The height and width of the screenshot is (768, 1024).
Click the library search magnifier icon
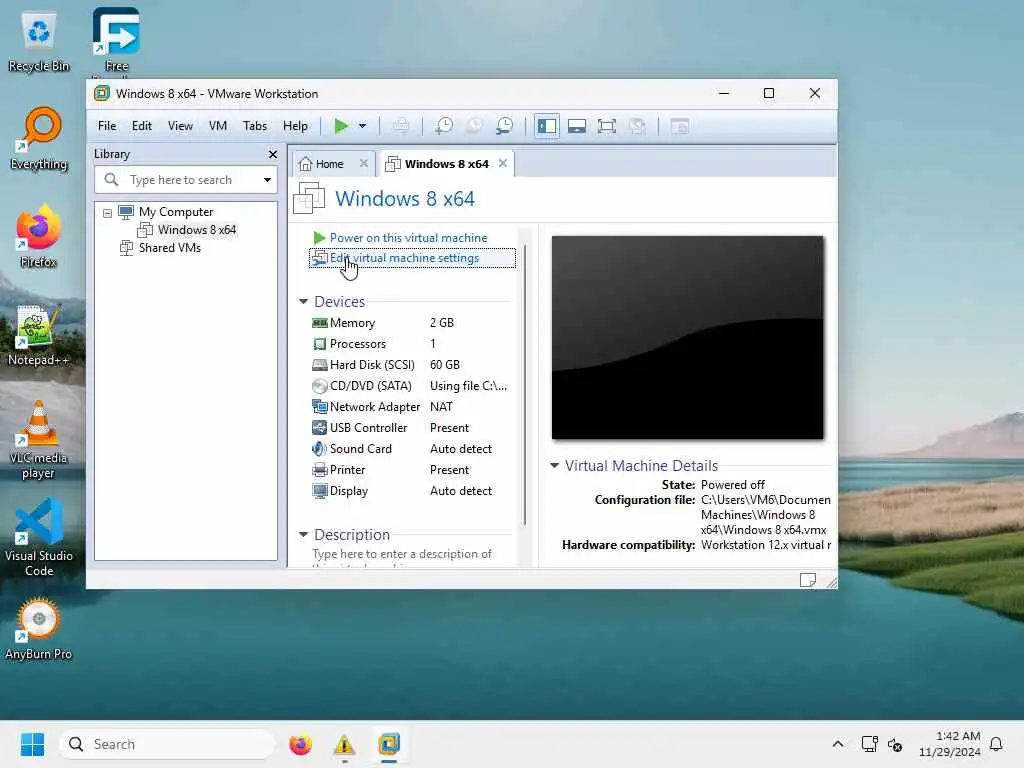coord(112,179)
